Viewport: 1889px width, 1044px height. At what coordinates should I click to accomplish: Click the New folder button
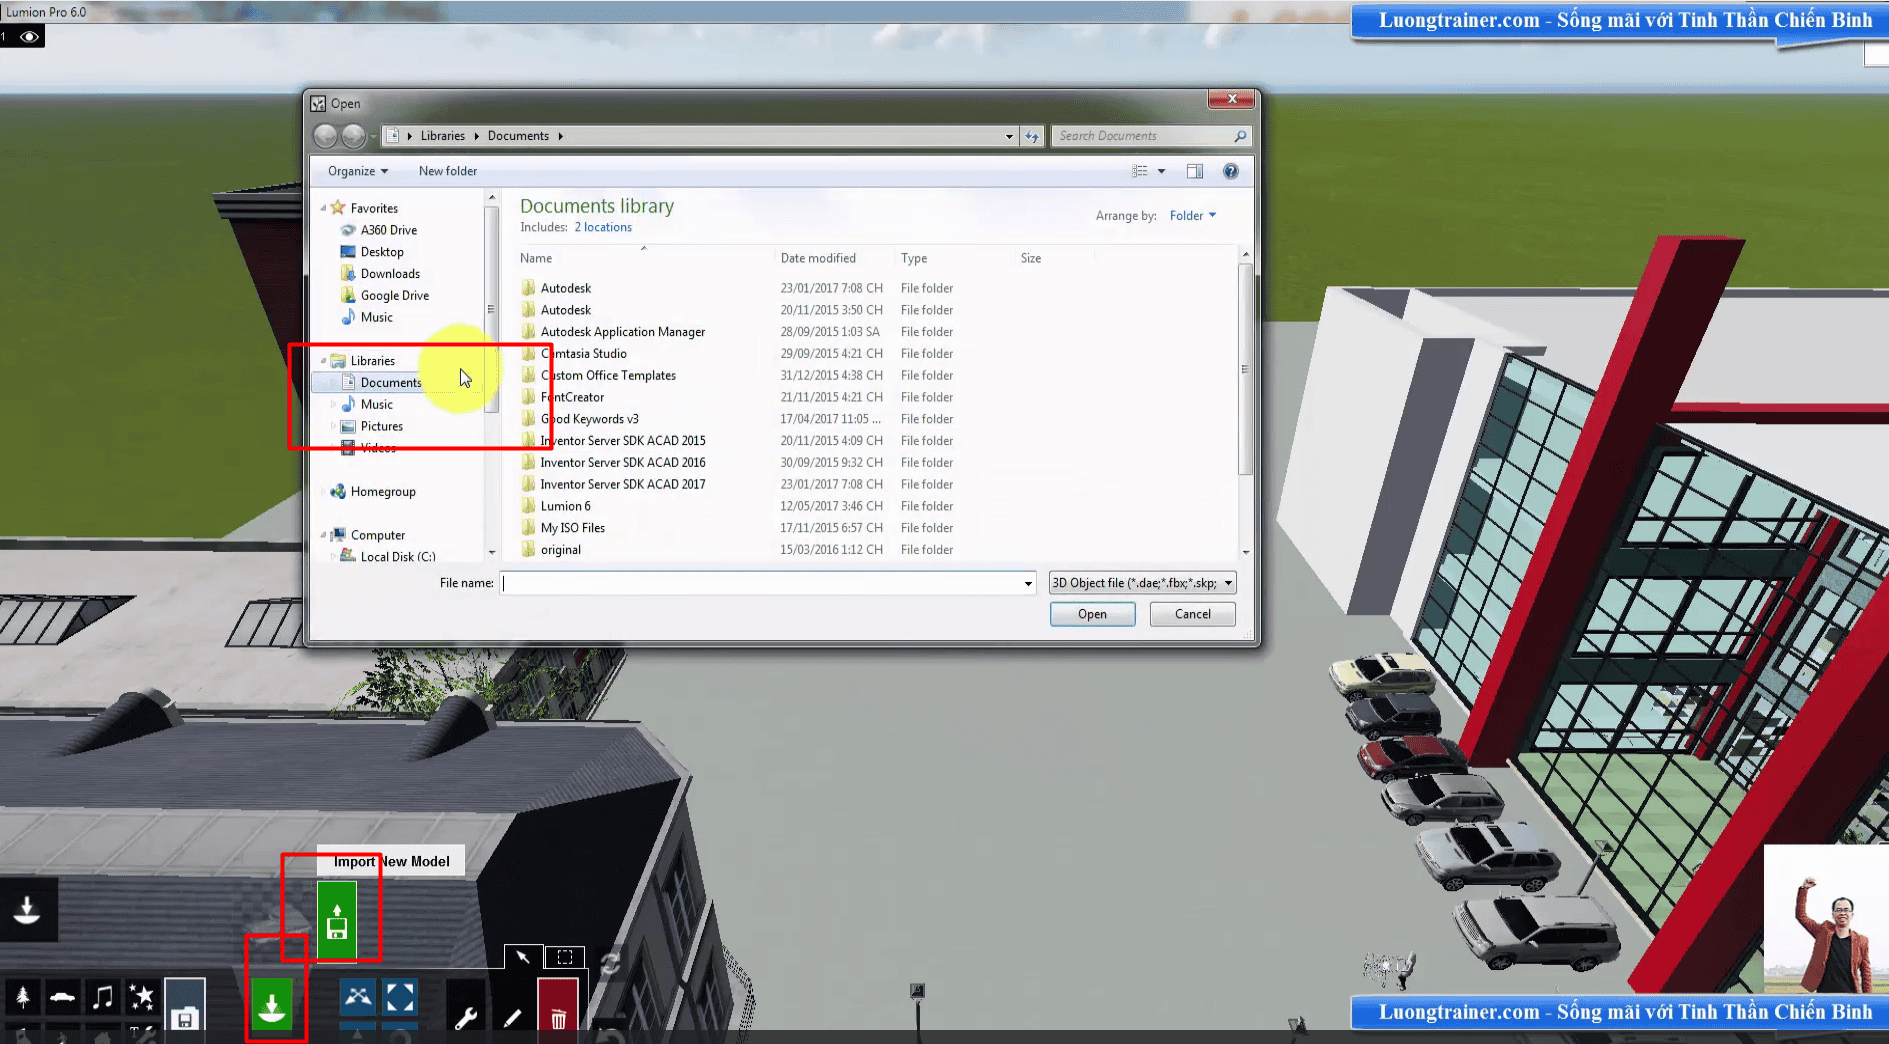coord(447,171)
